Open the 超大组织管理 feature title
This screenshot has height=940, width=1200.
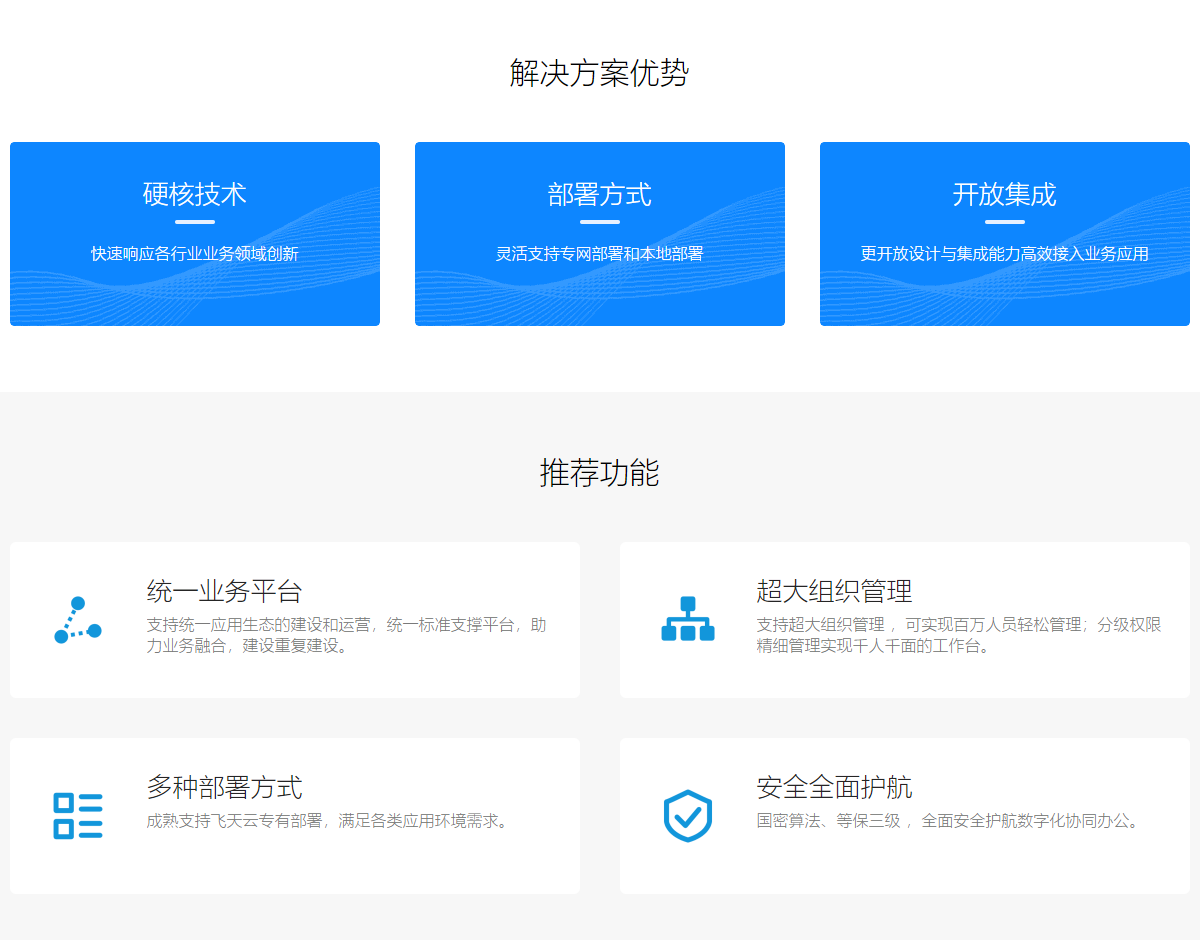[x=834, y=591]
